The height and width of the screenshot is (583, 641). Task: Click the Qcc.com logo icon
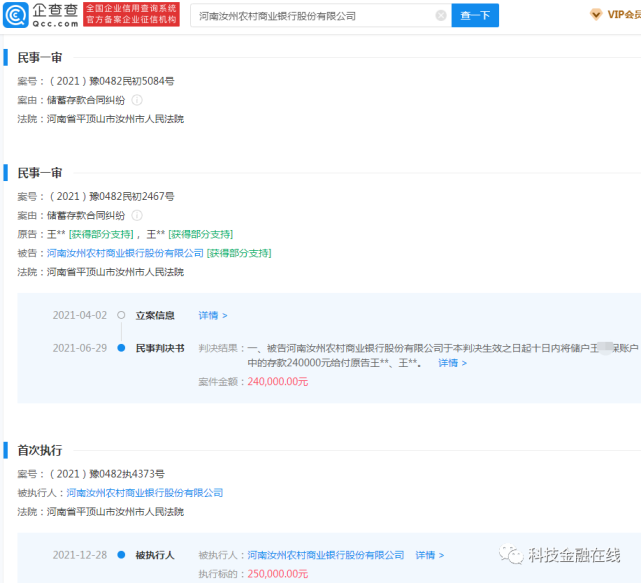[16, 15]
